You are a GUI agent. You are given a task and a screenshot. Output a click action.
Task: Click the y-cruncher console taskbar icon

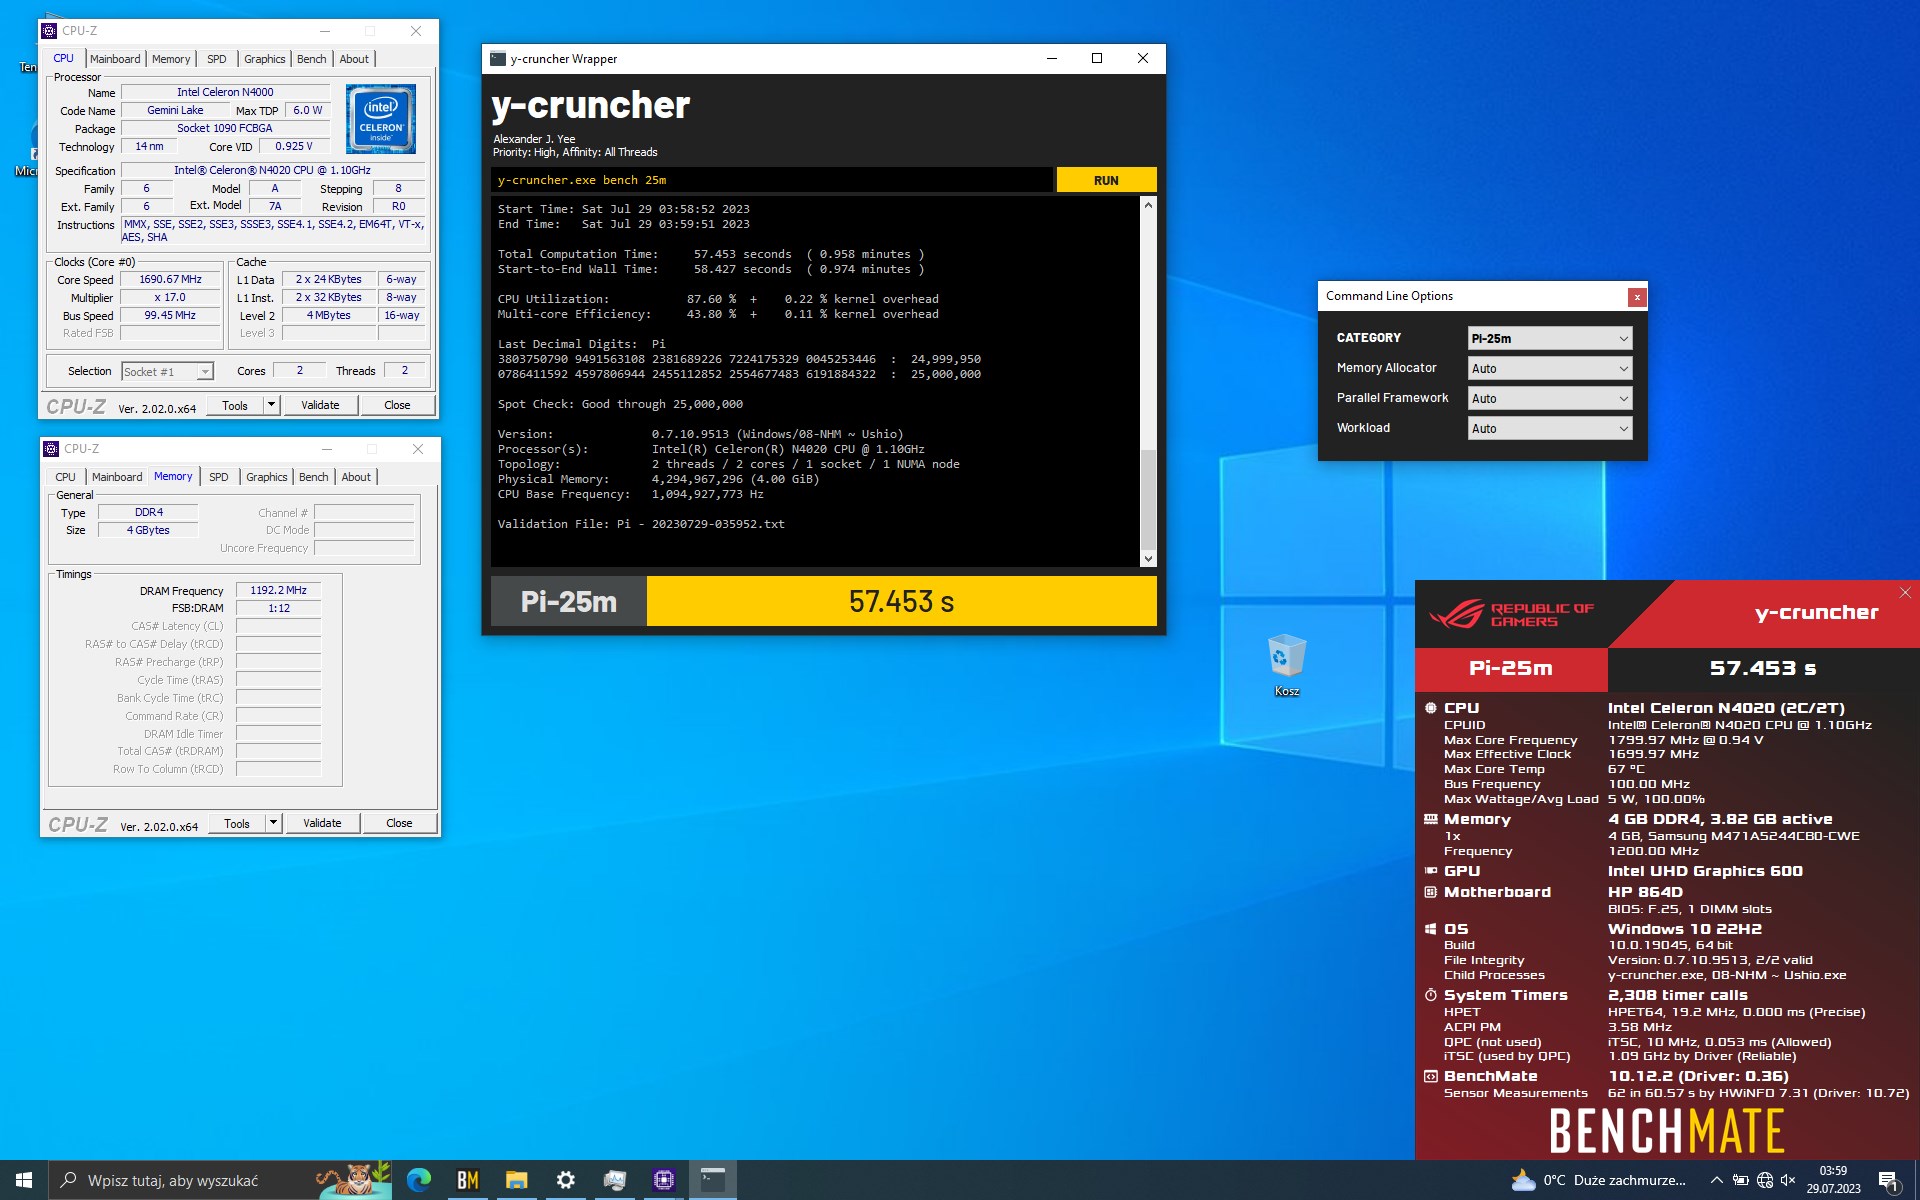pos(712,1180)
